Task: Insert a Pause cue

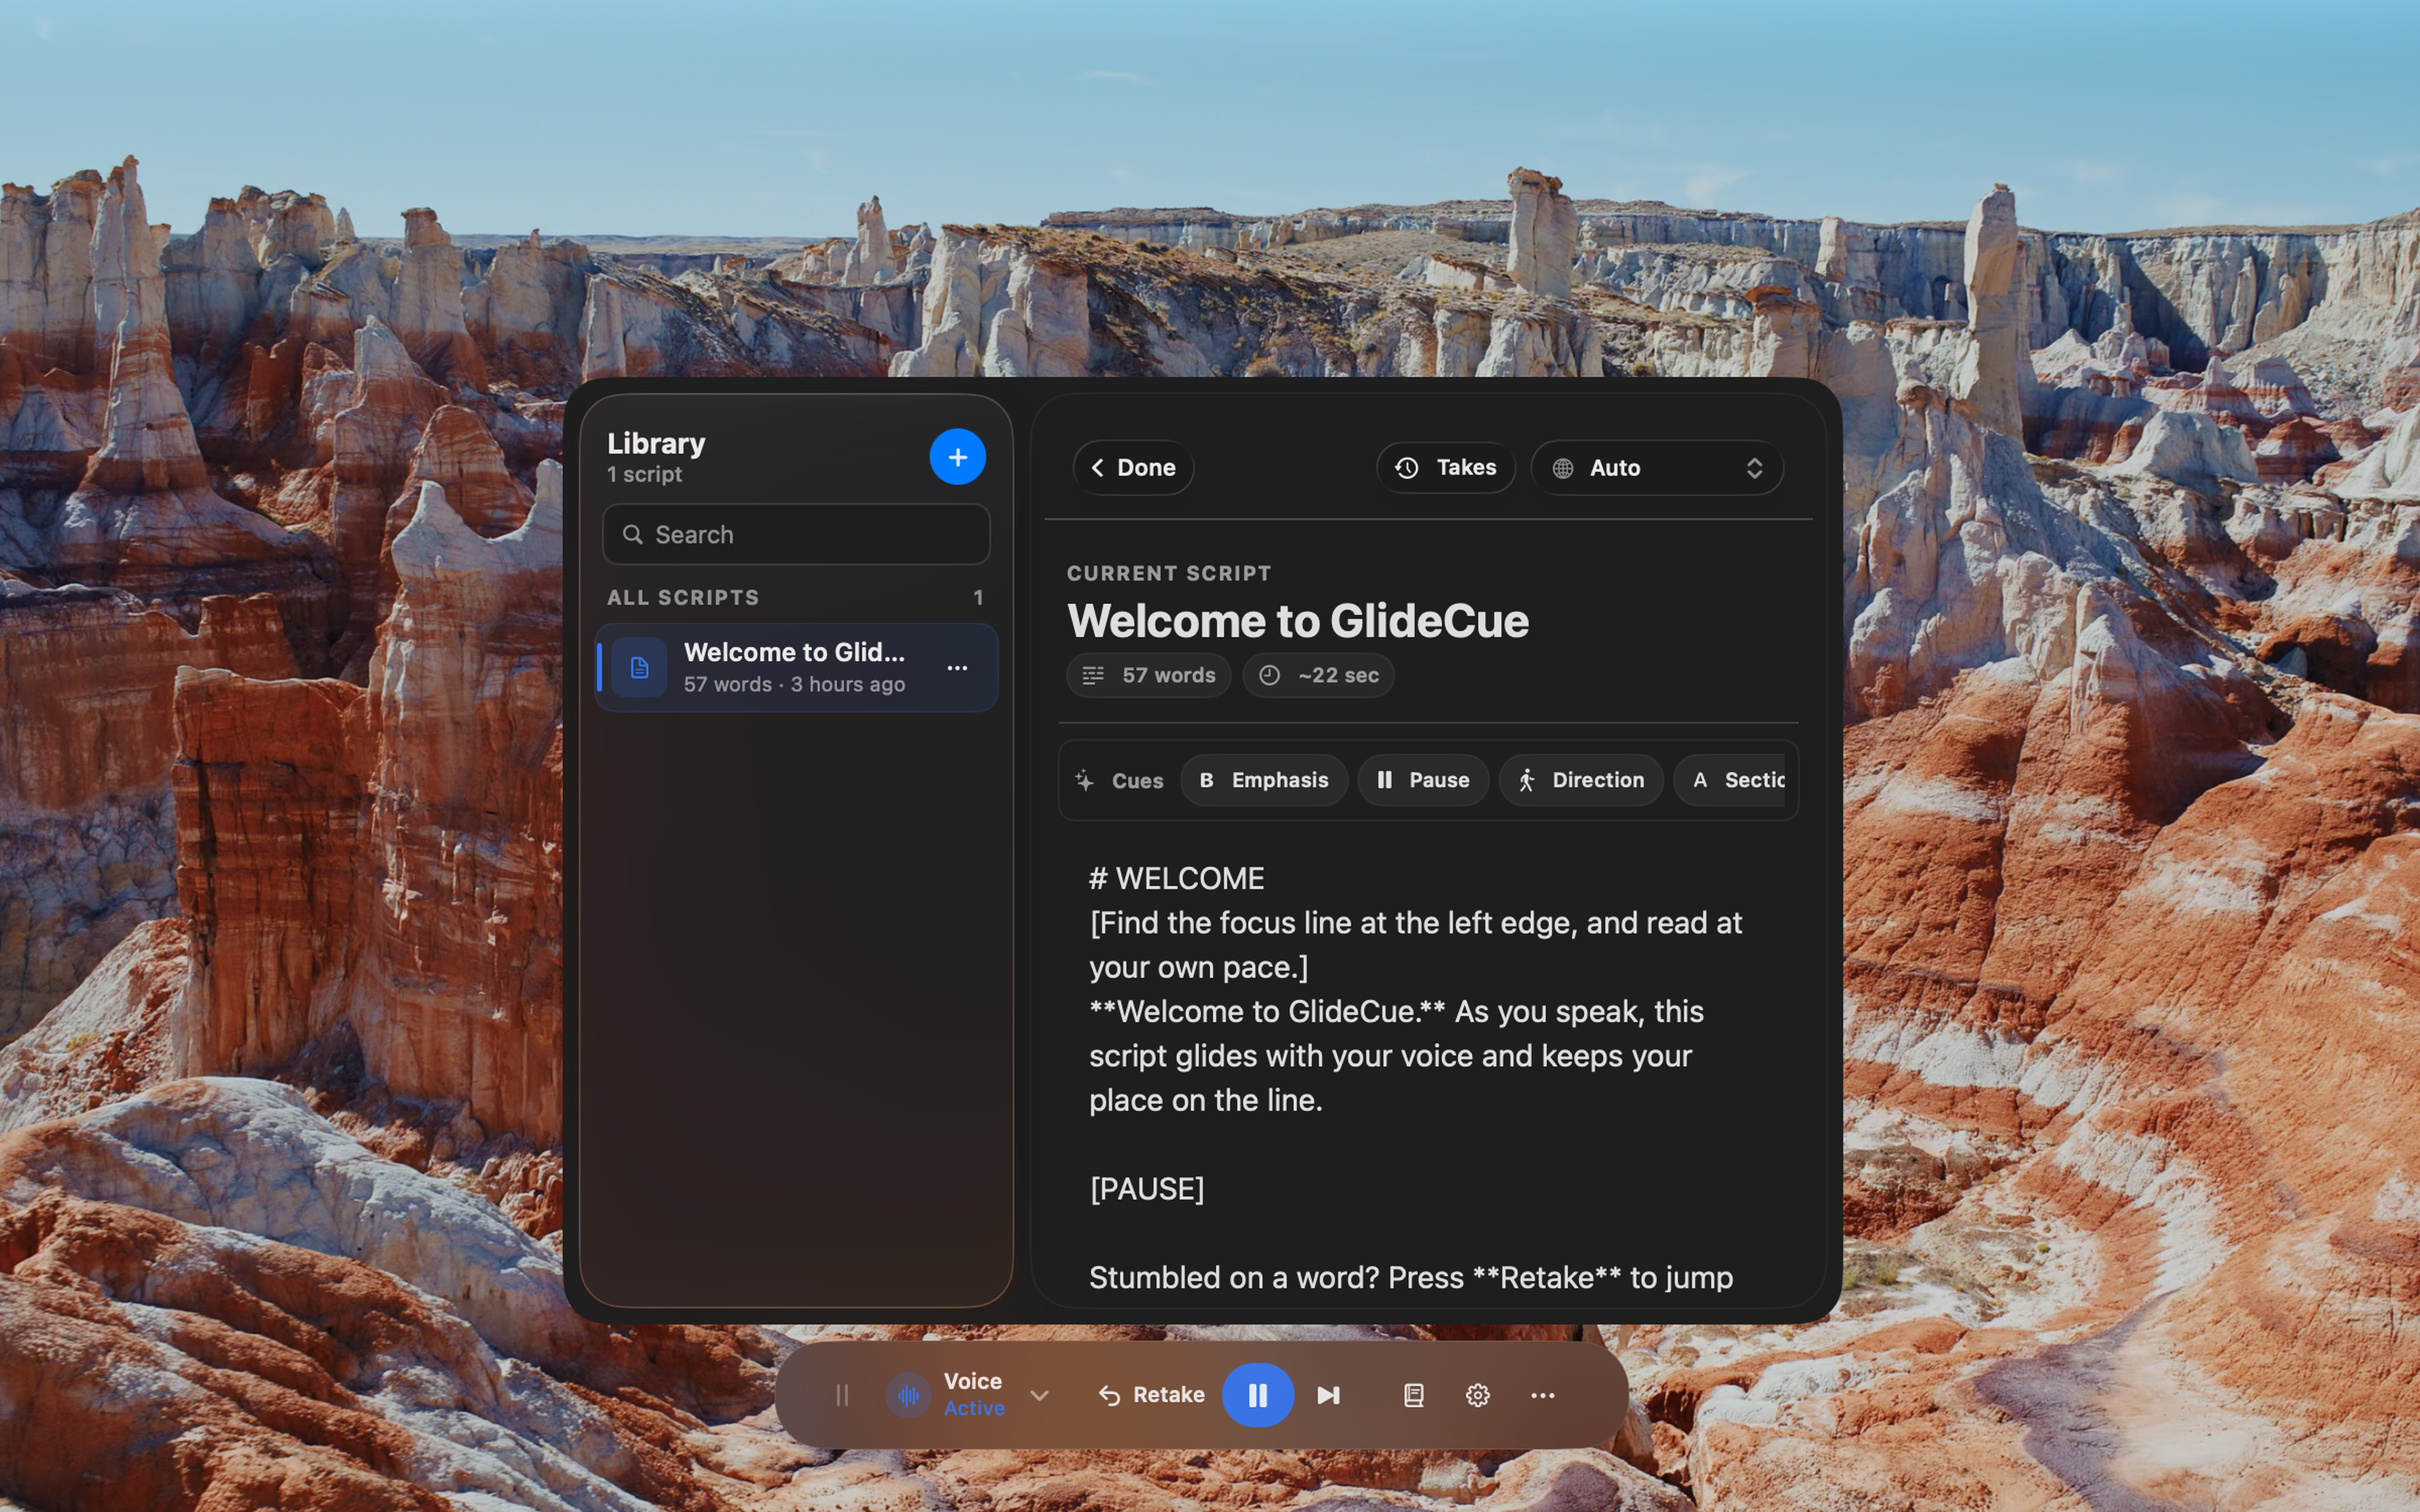Action: tap(1423, 780)
